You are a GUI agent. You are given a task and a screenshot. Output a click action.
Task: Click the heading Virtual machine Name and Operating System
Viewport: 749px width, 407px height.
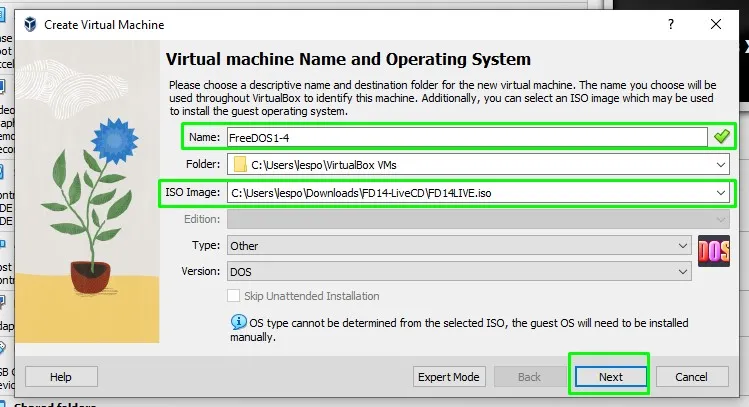pyautogui.click(x=348, y=59)
